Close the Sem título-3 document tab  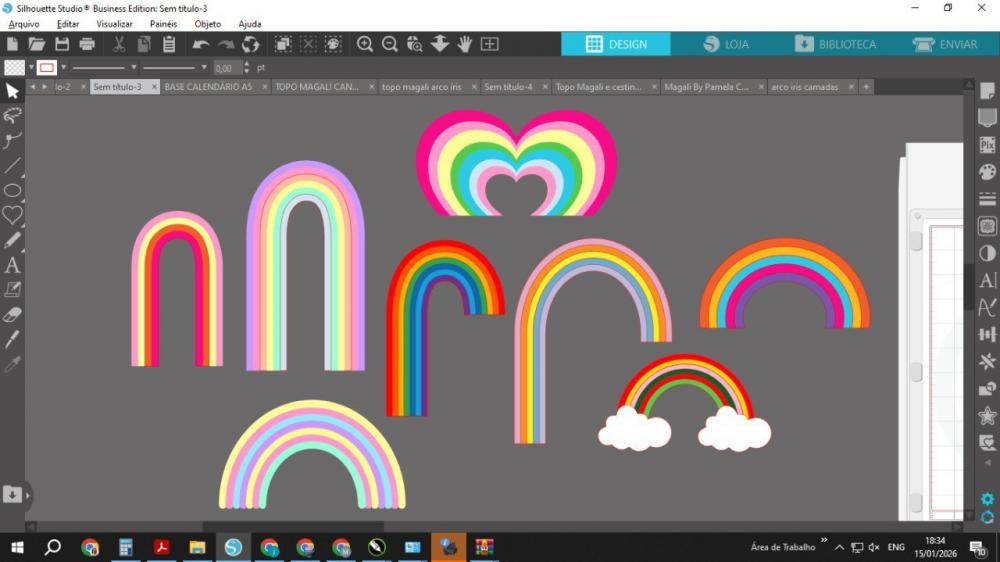pos(154,87)
